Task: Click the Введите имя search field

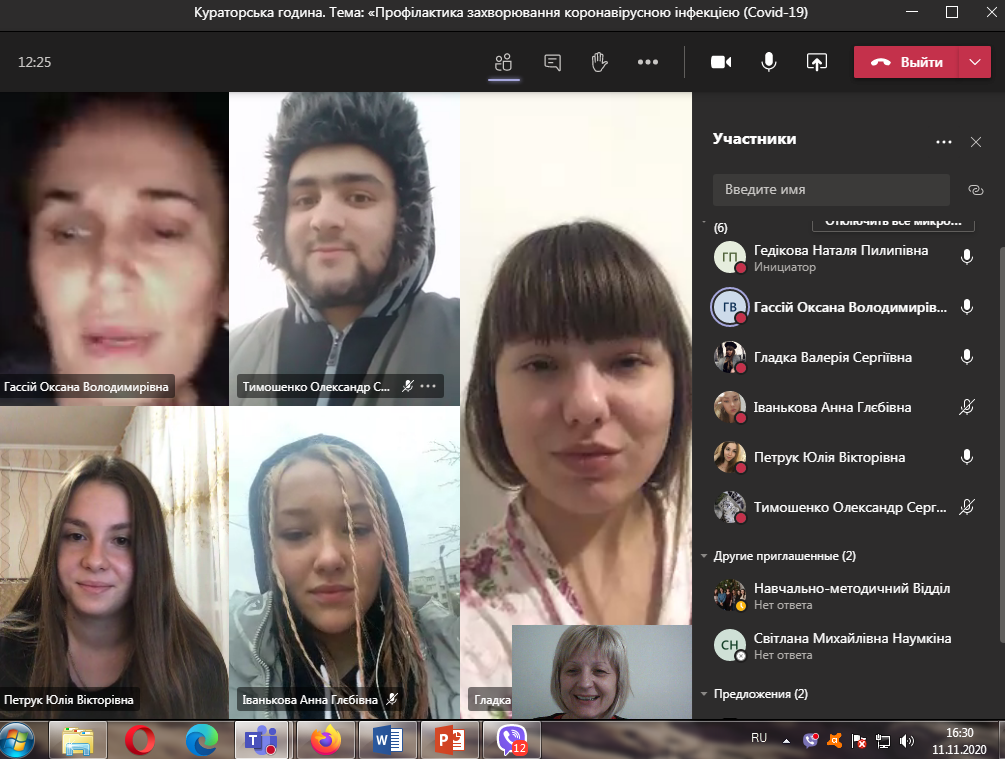Action: tap(831, 190)
